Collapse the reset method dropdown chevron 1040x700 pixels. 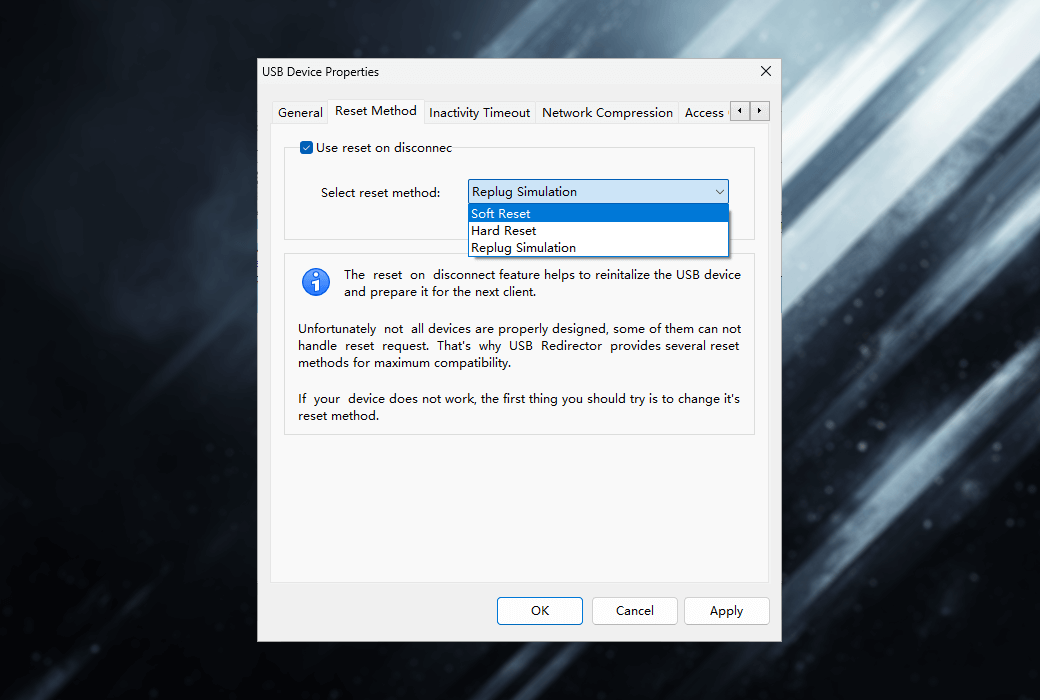pos(719,192)
